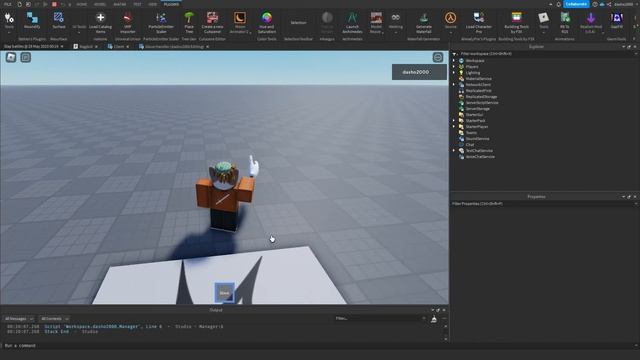
Task: Open the Welding plugin dropdown
Action: point(396,22)
